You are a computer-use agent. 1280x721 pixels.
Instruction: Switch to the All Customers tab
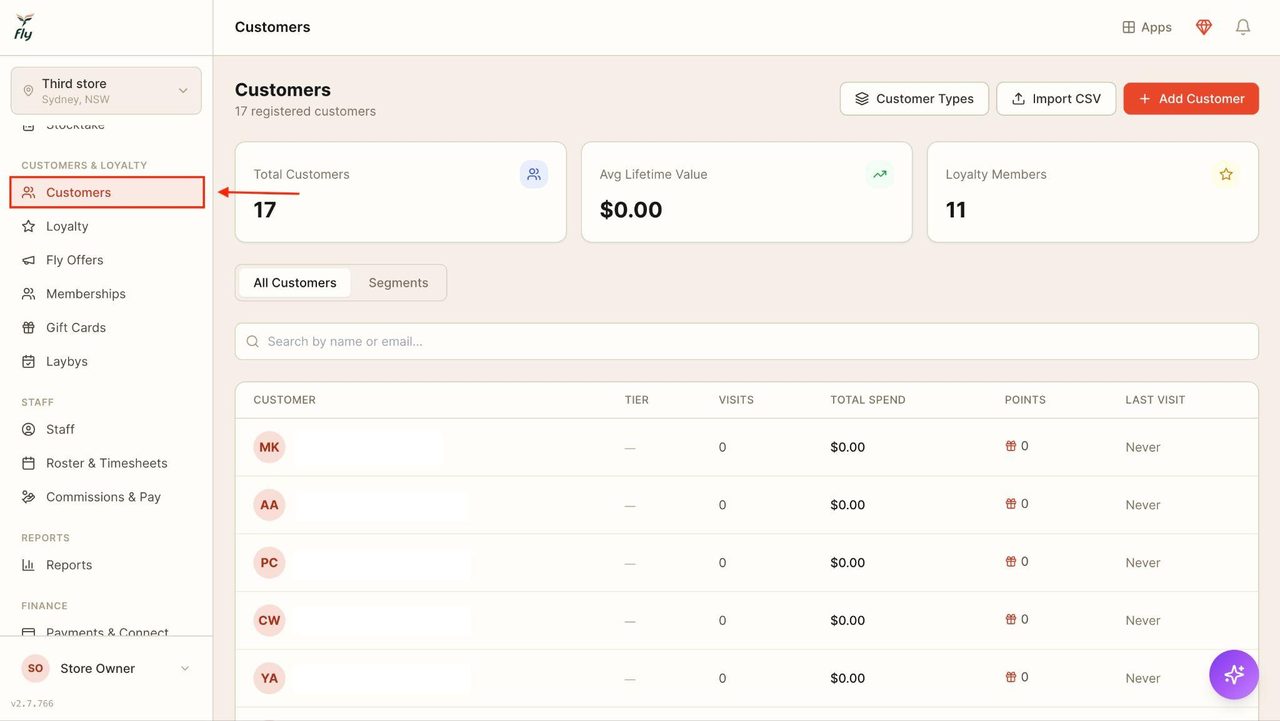point(295,283)
